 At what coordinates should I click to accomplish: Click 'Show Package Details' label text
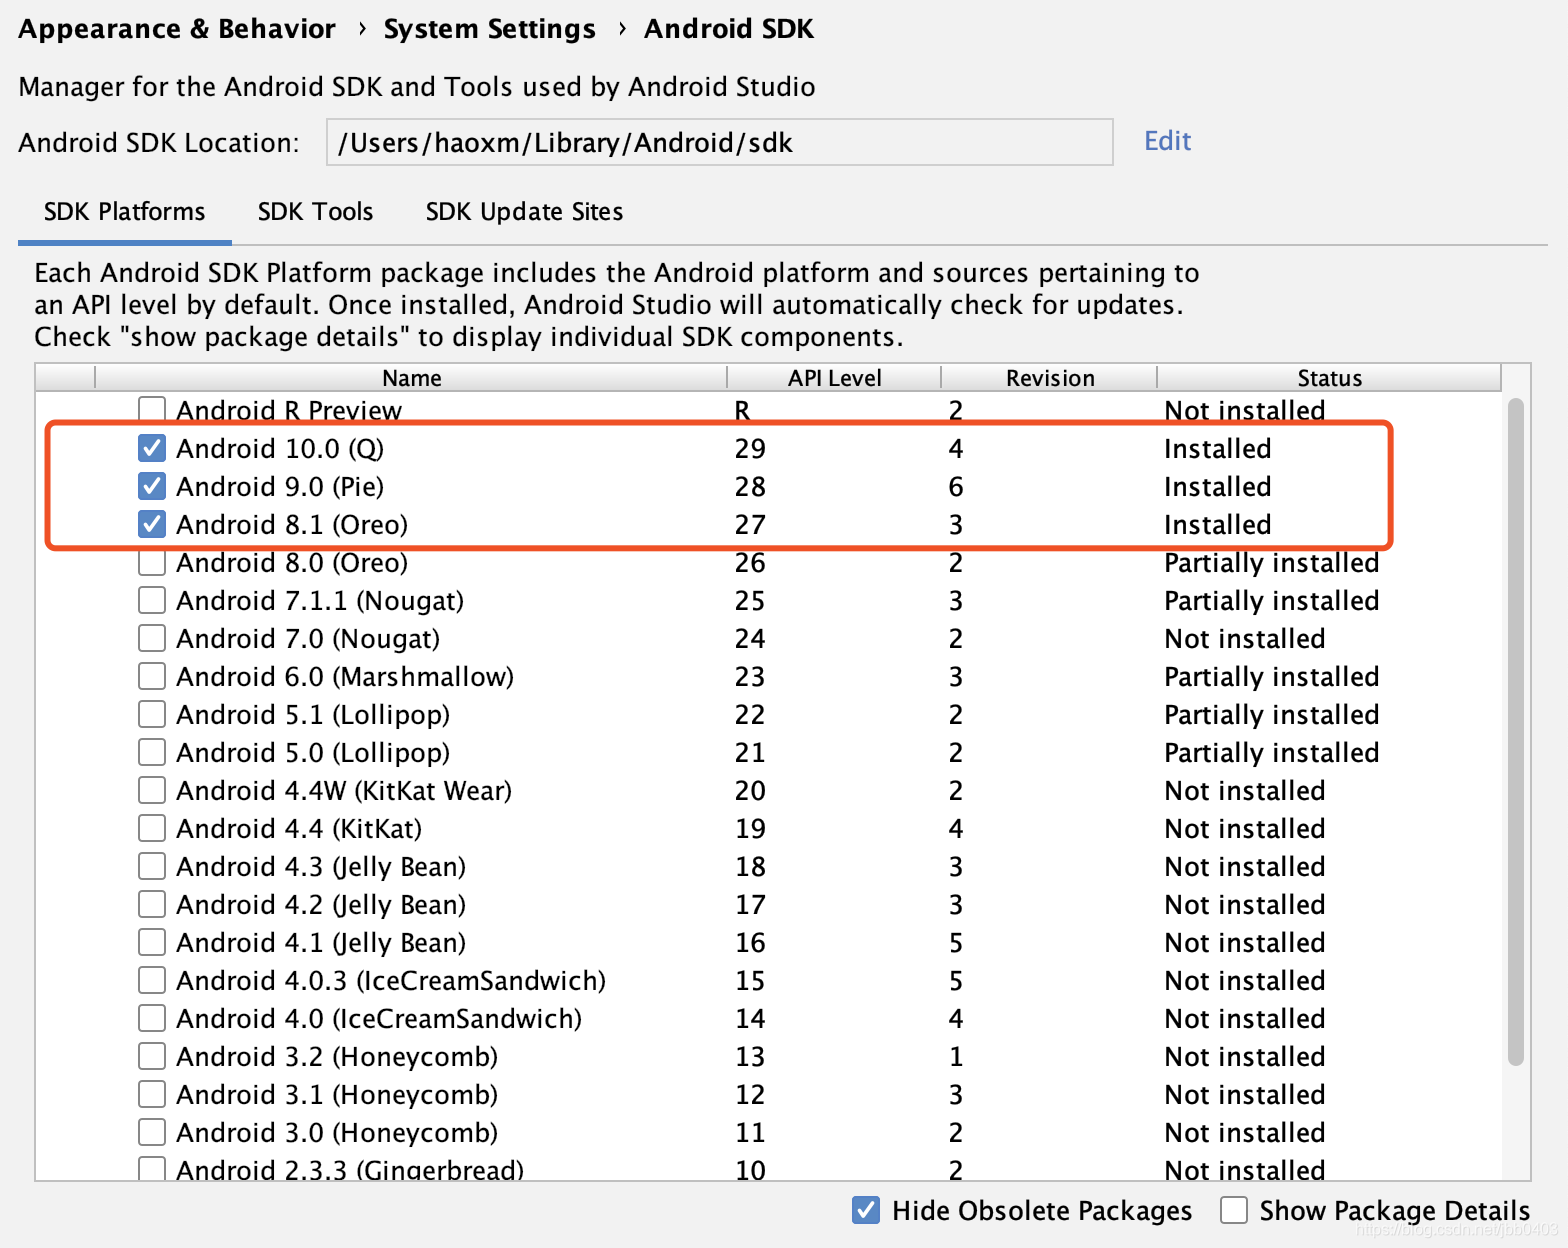point(1395,1210)
